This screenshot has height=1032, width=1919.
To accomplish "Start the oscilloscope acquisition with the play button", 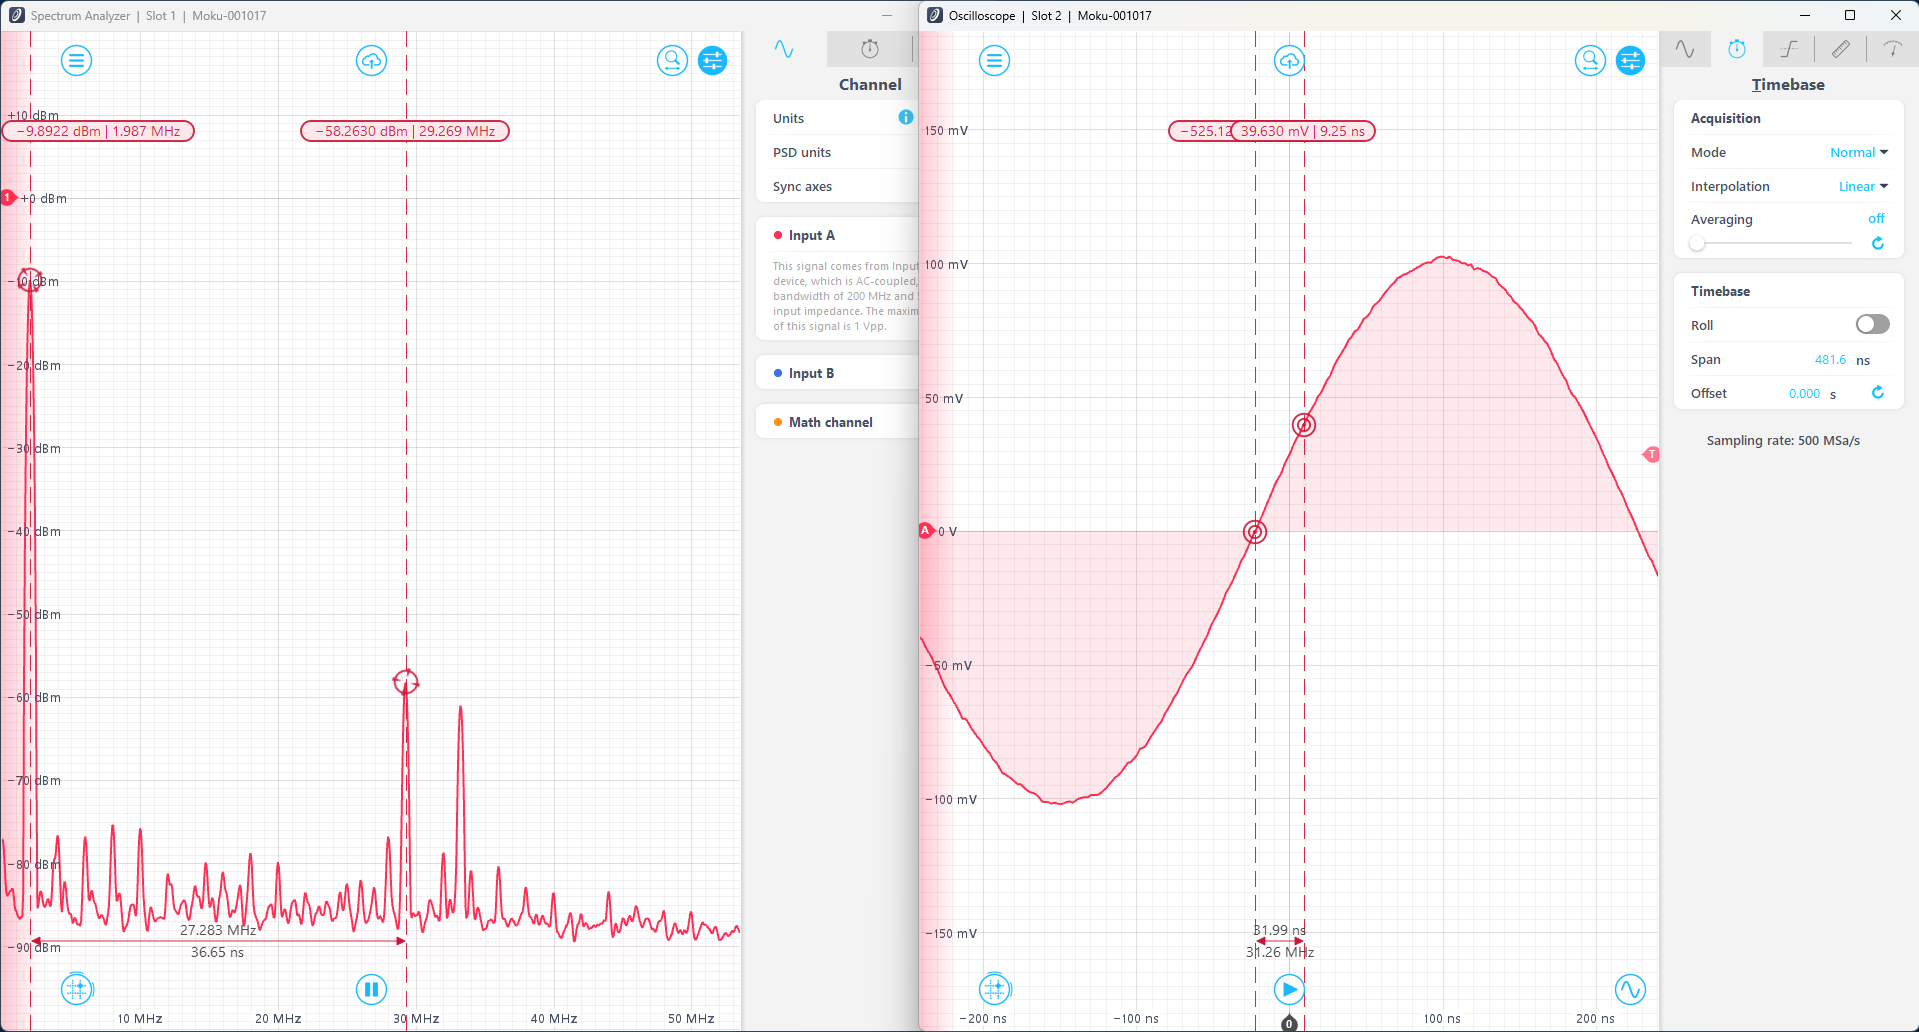I will 1288,989.
